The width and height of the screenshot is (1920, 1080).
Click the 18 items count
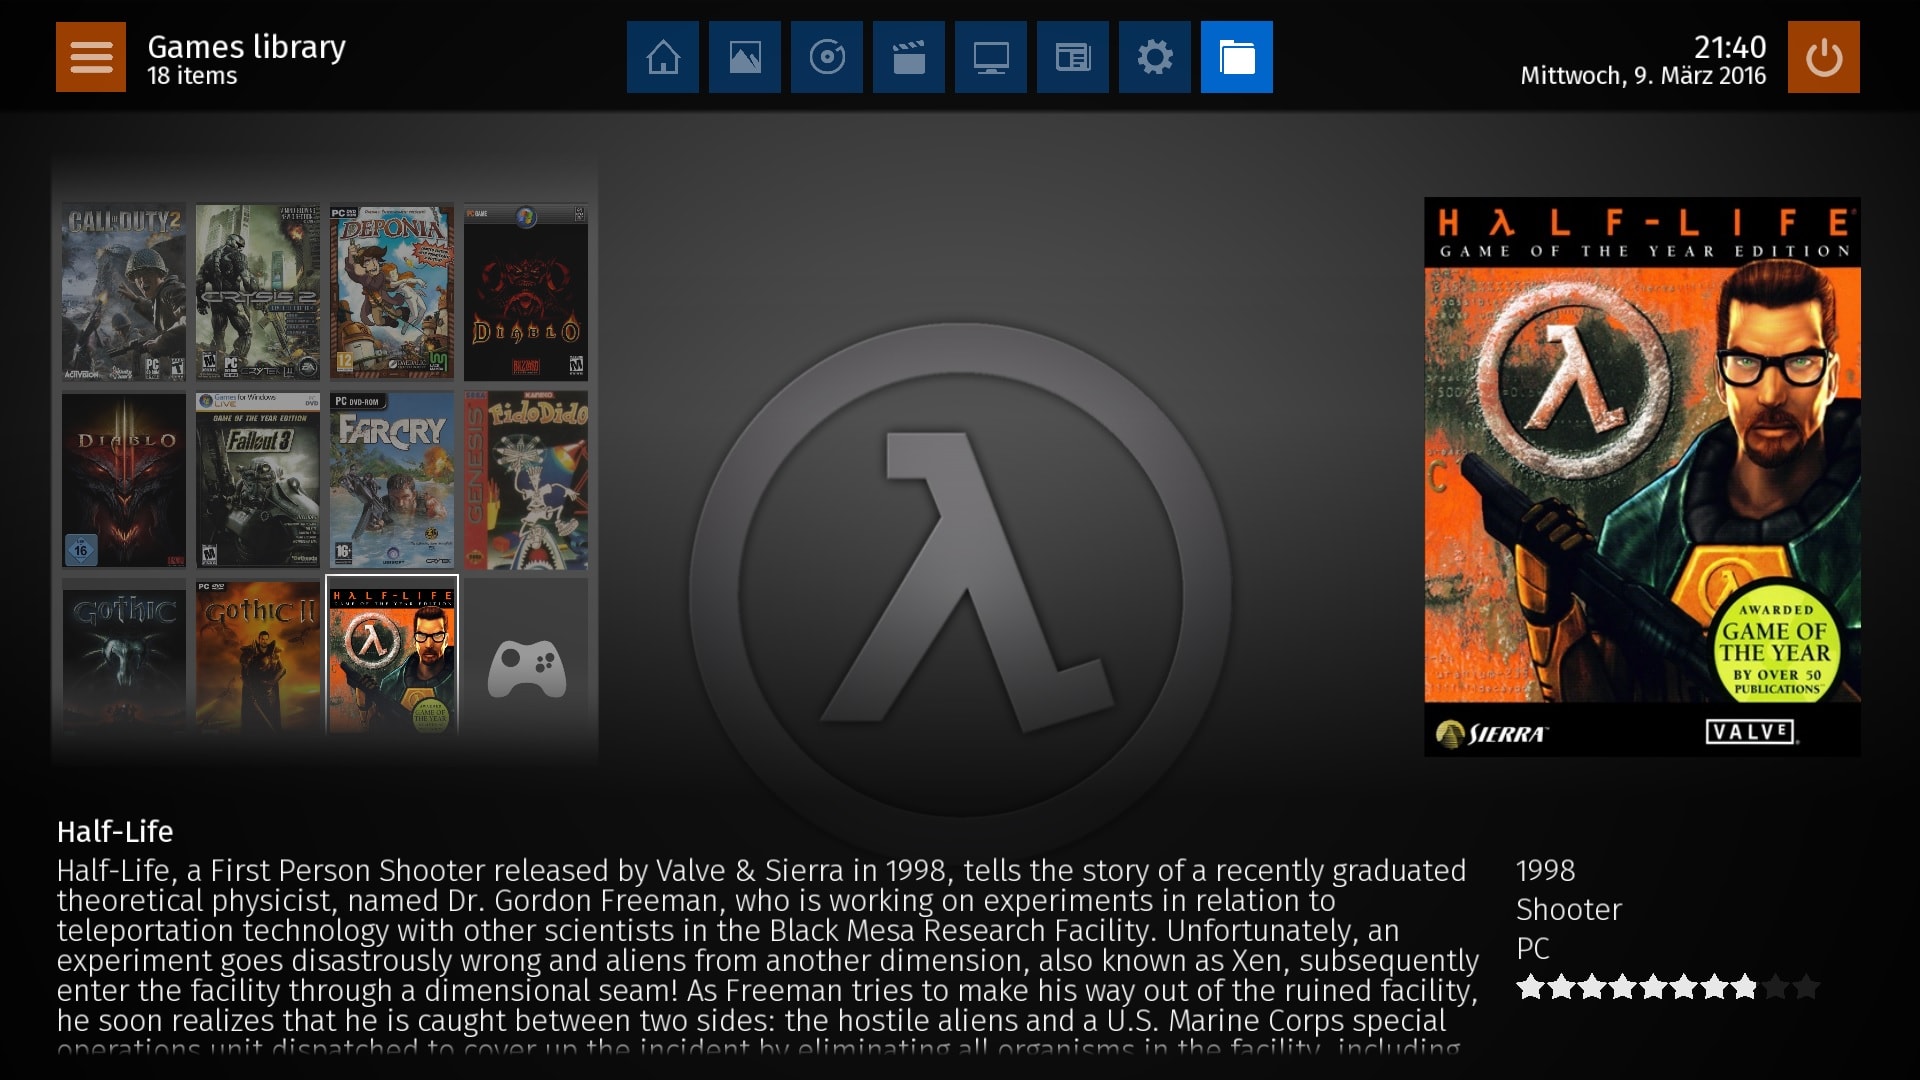[x=192, y=76]
